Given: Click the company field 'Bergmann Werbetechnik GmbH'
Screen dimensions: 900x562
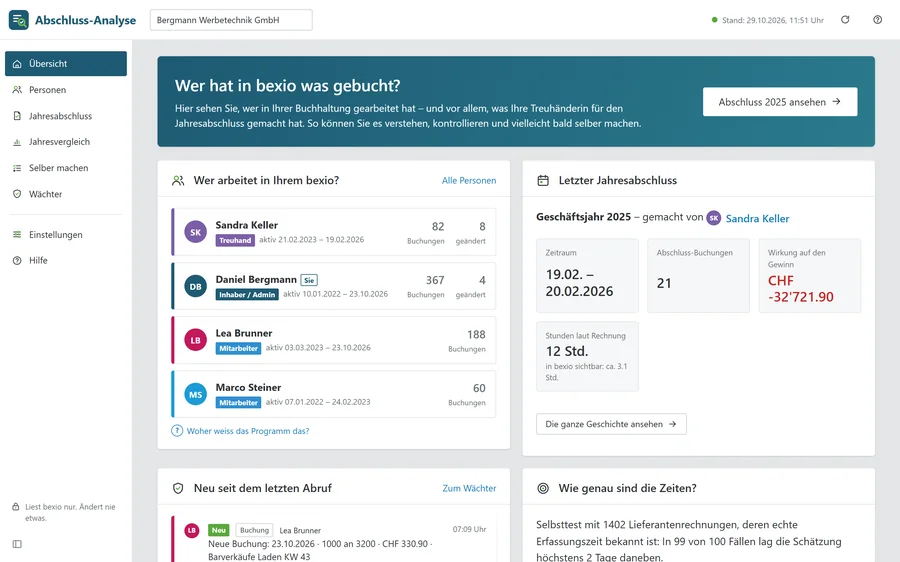Looking at the screenshot, I should [x=231, y=20].
